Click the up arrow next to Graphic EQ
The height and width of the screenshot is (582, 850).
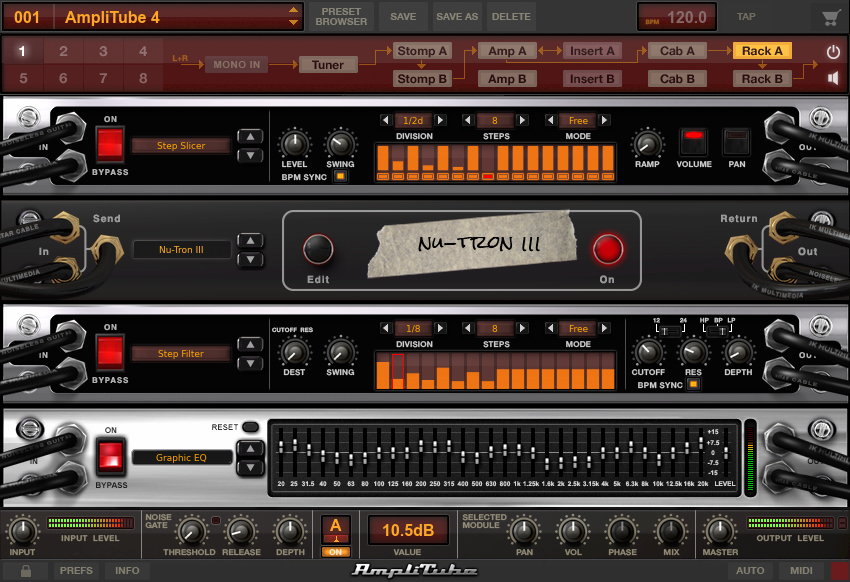pos(250,448)
